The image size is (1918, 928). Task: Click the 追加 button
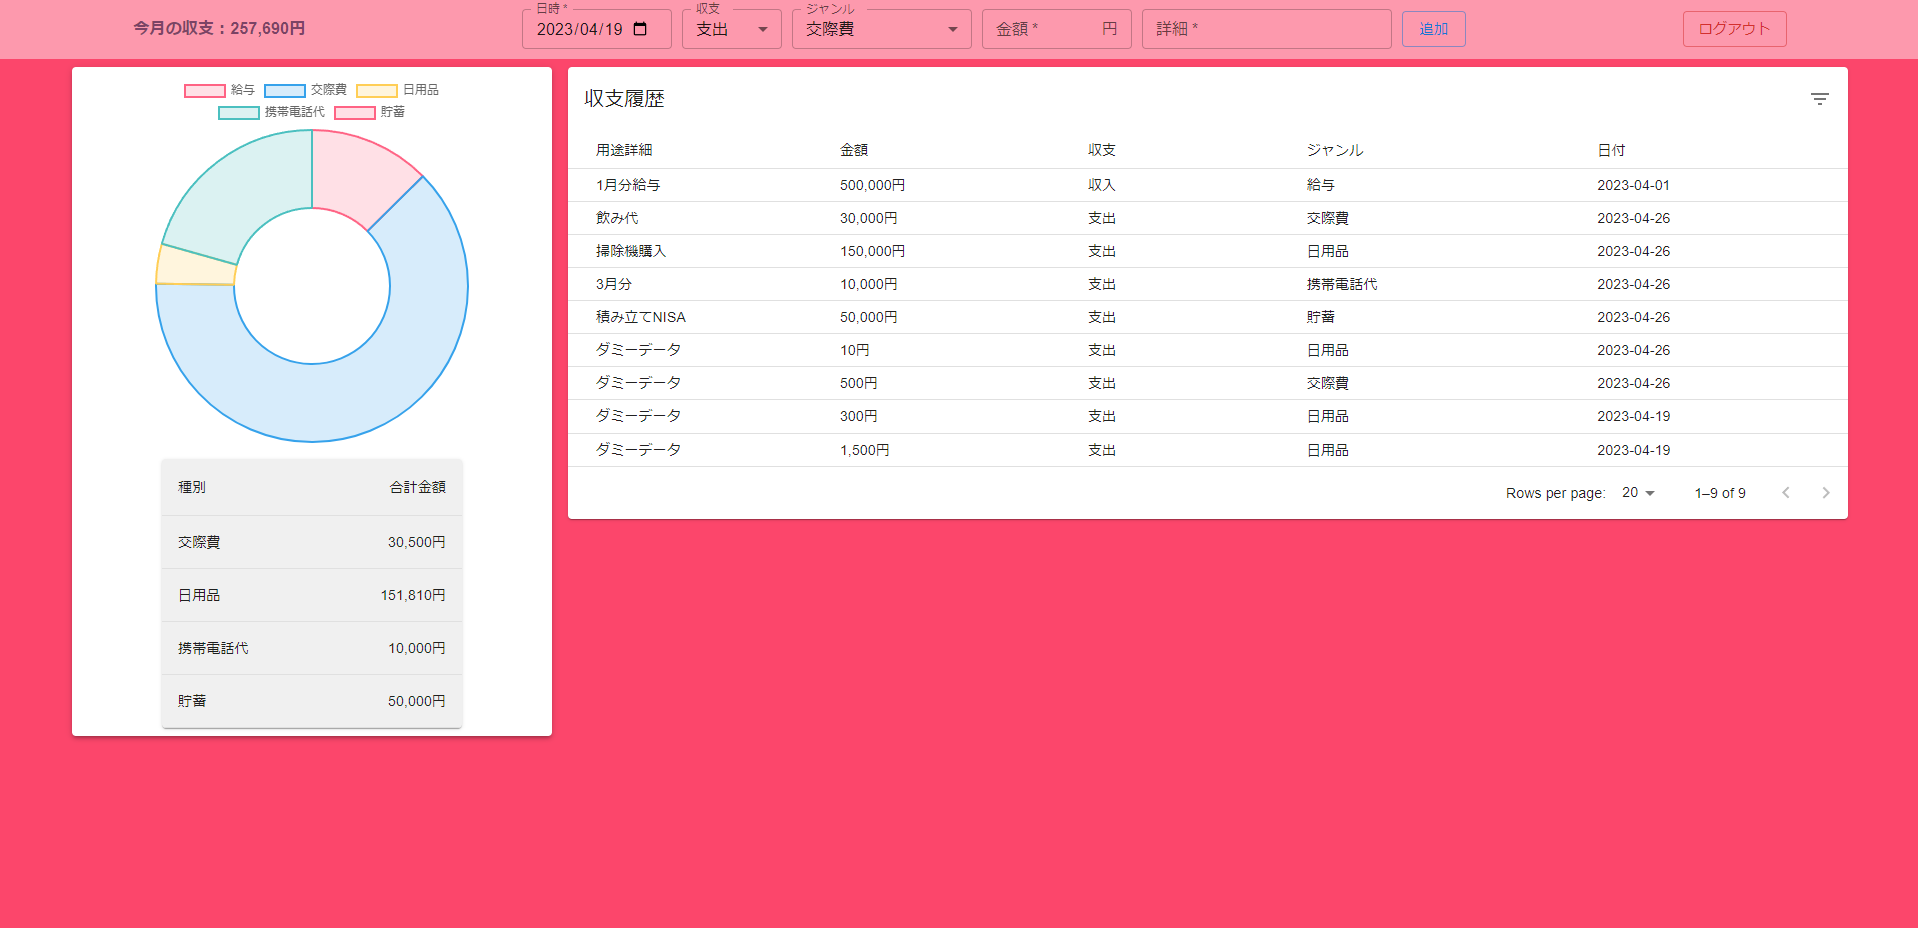pos(1433,29)
